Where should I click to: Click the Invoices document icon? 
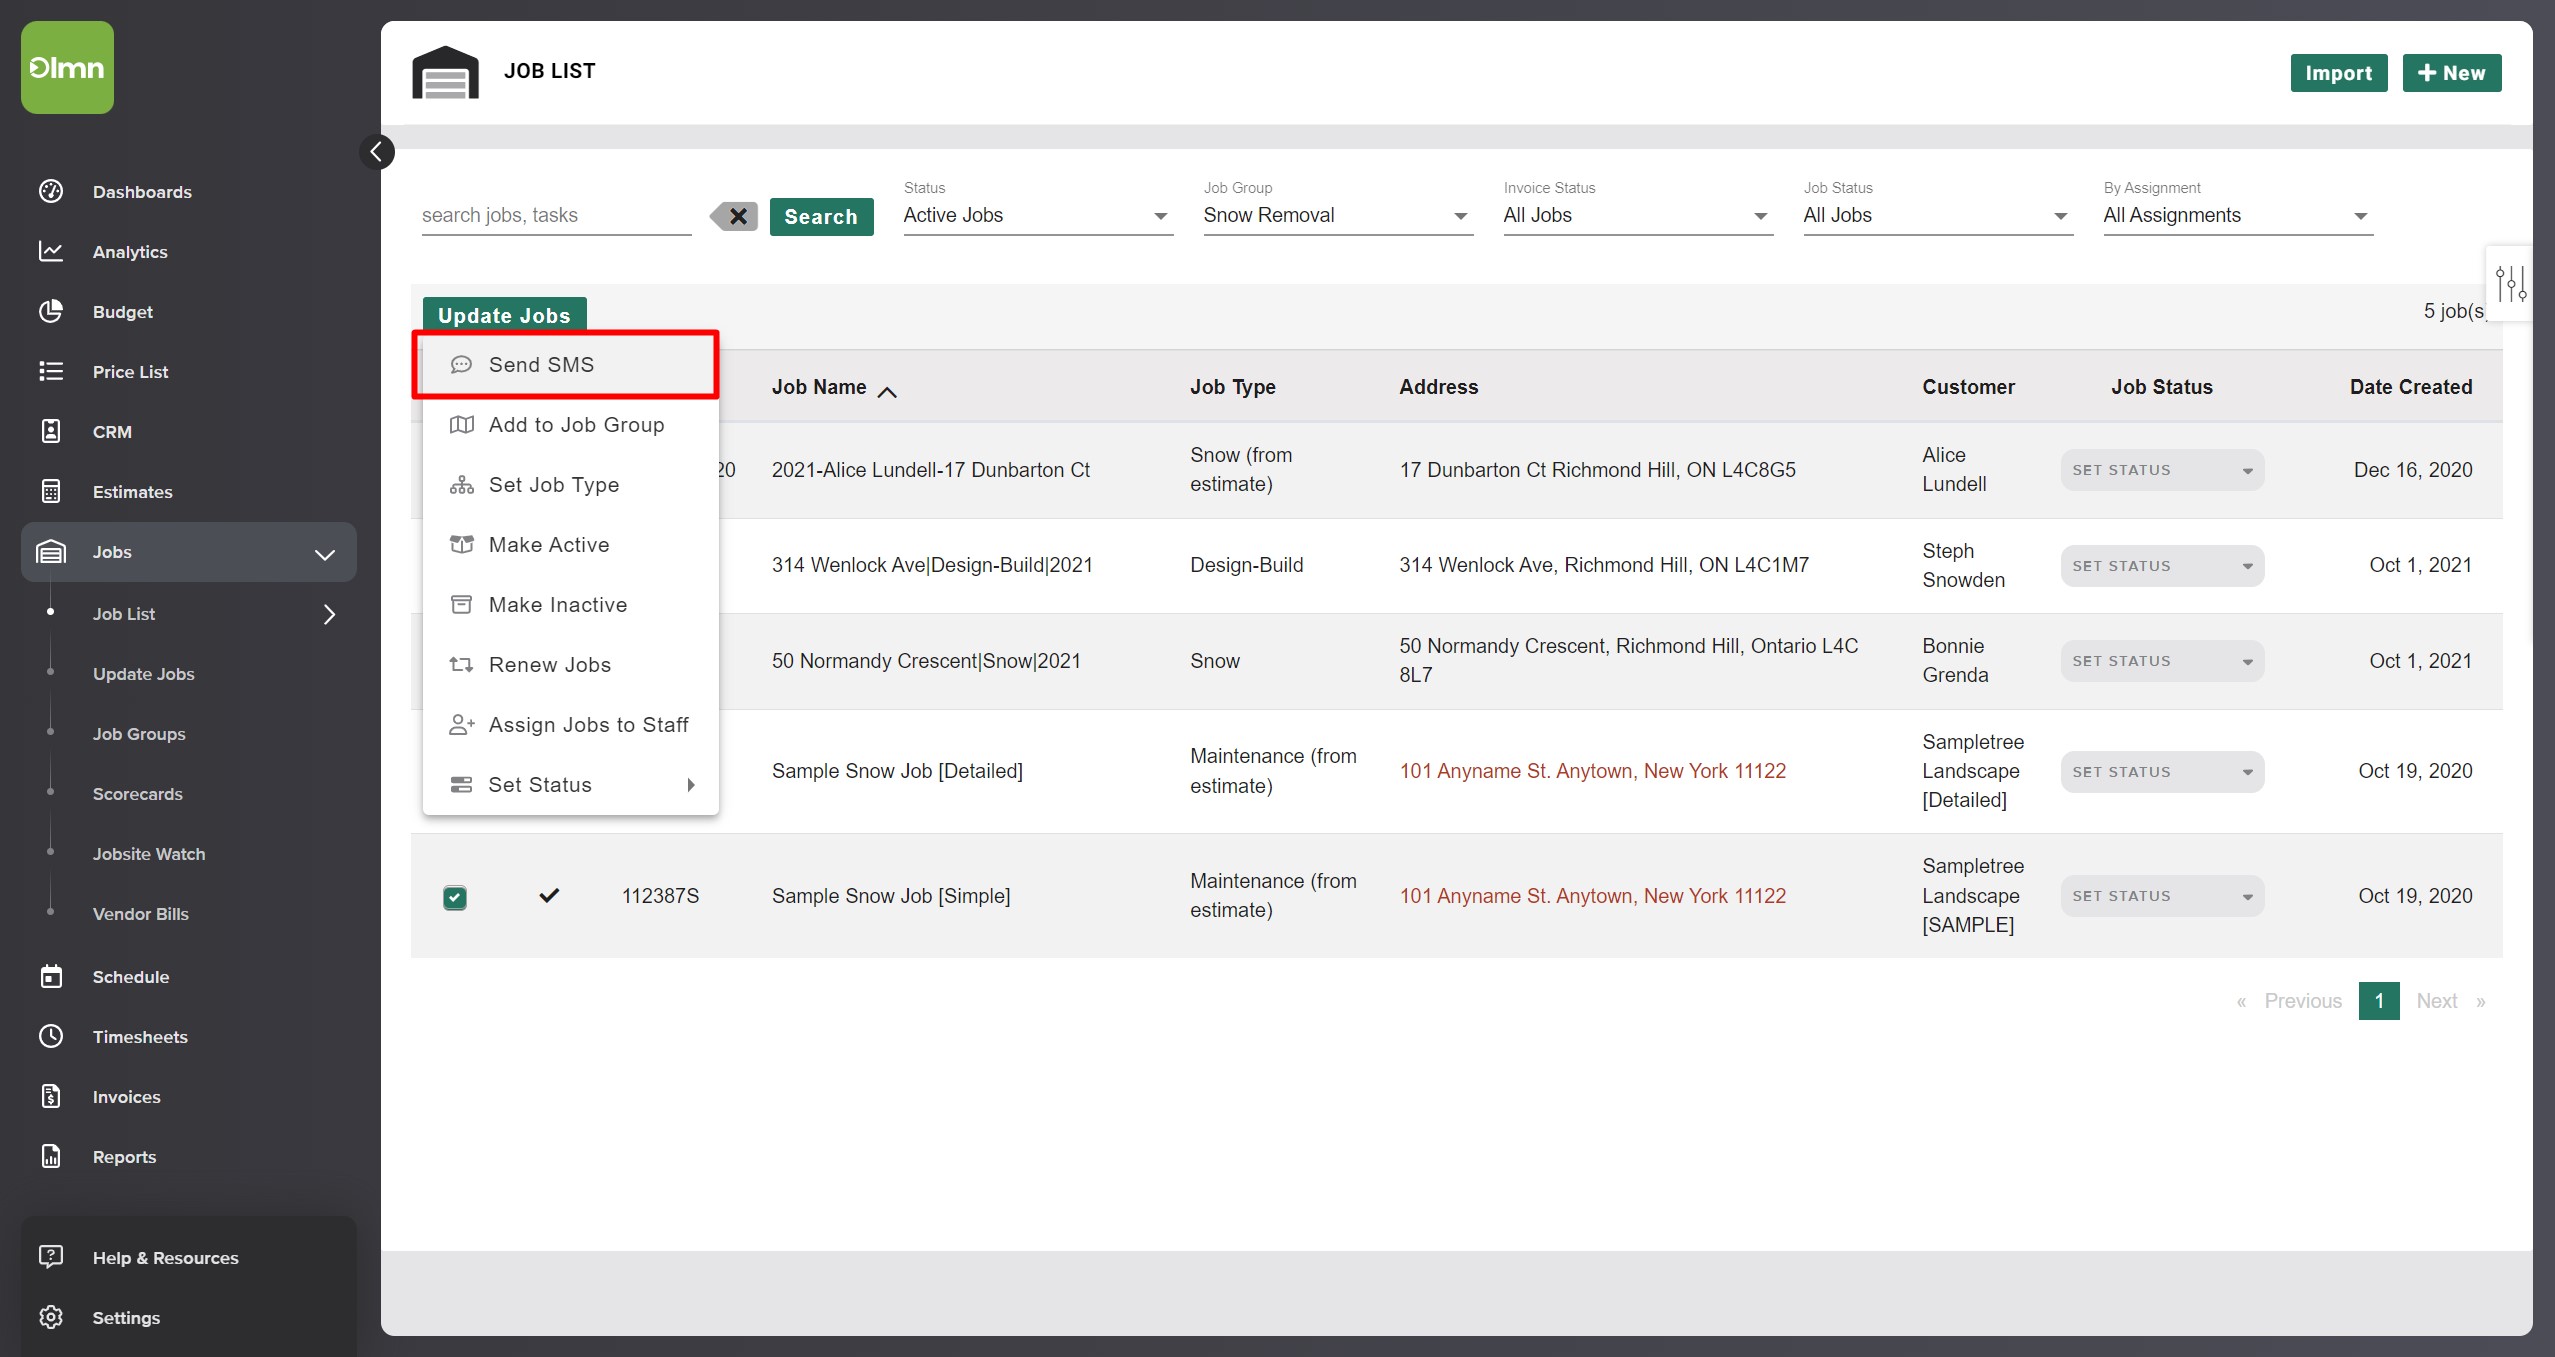coord(51,1096)
